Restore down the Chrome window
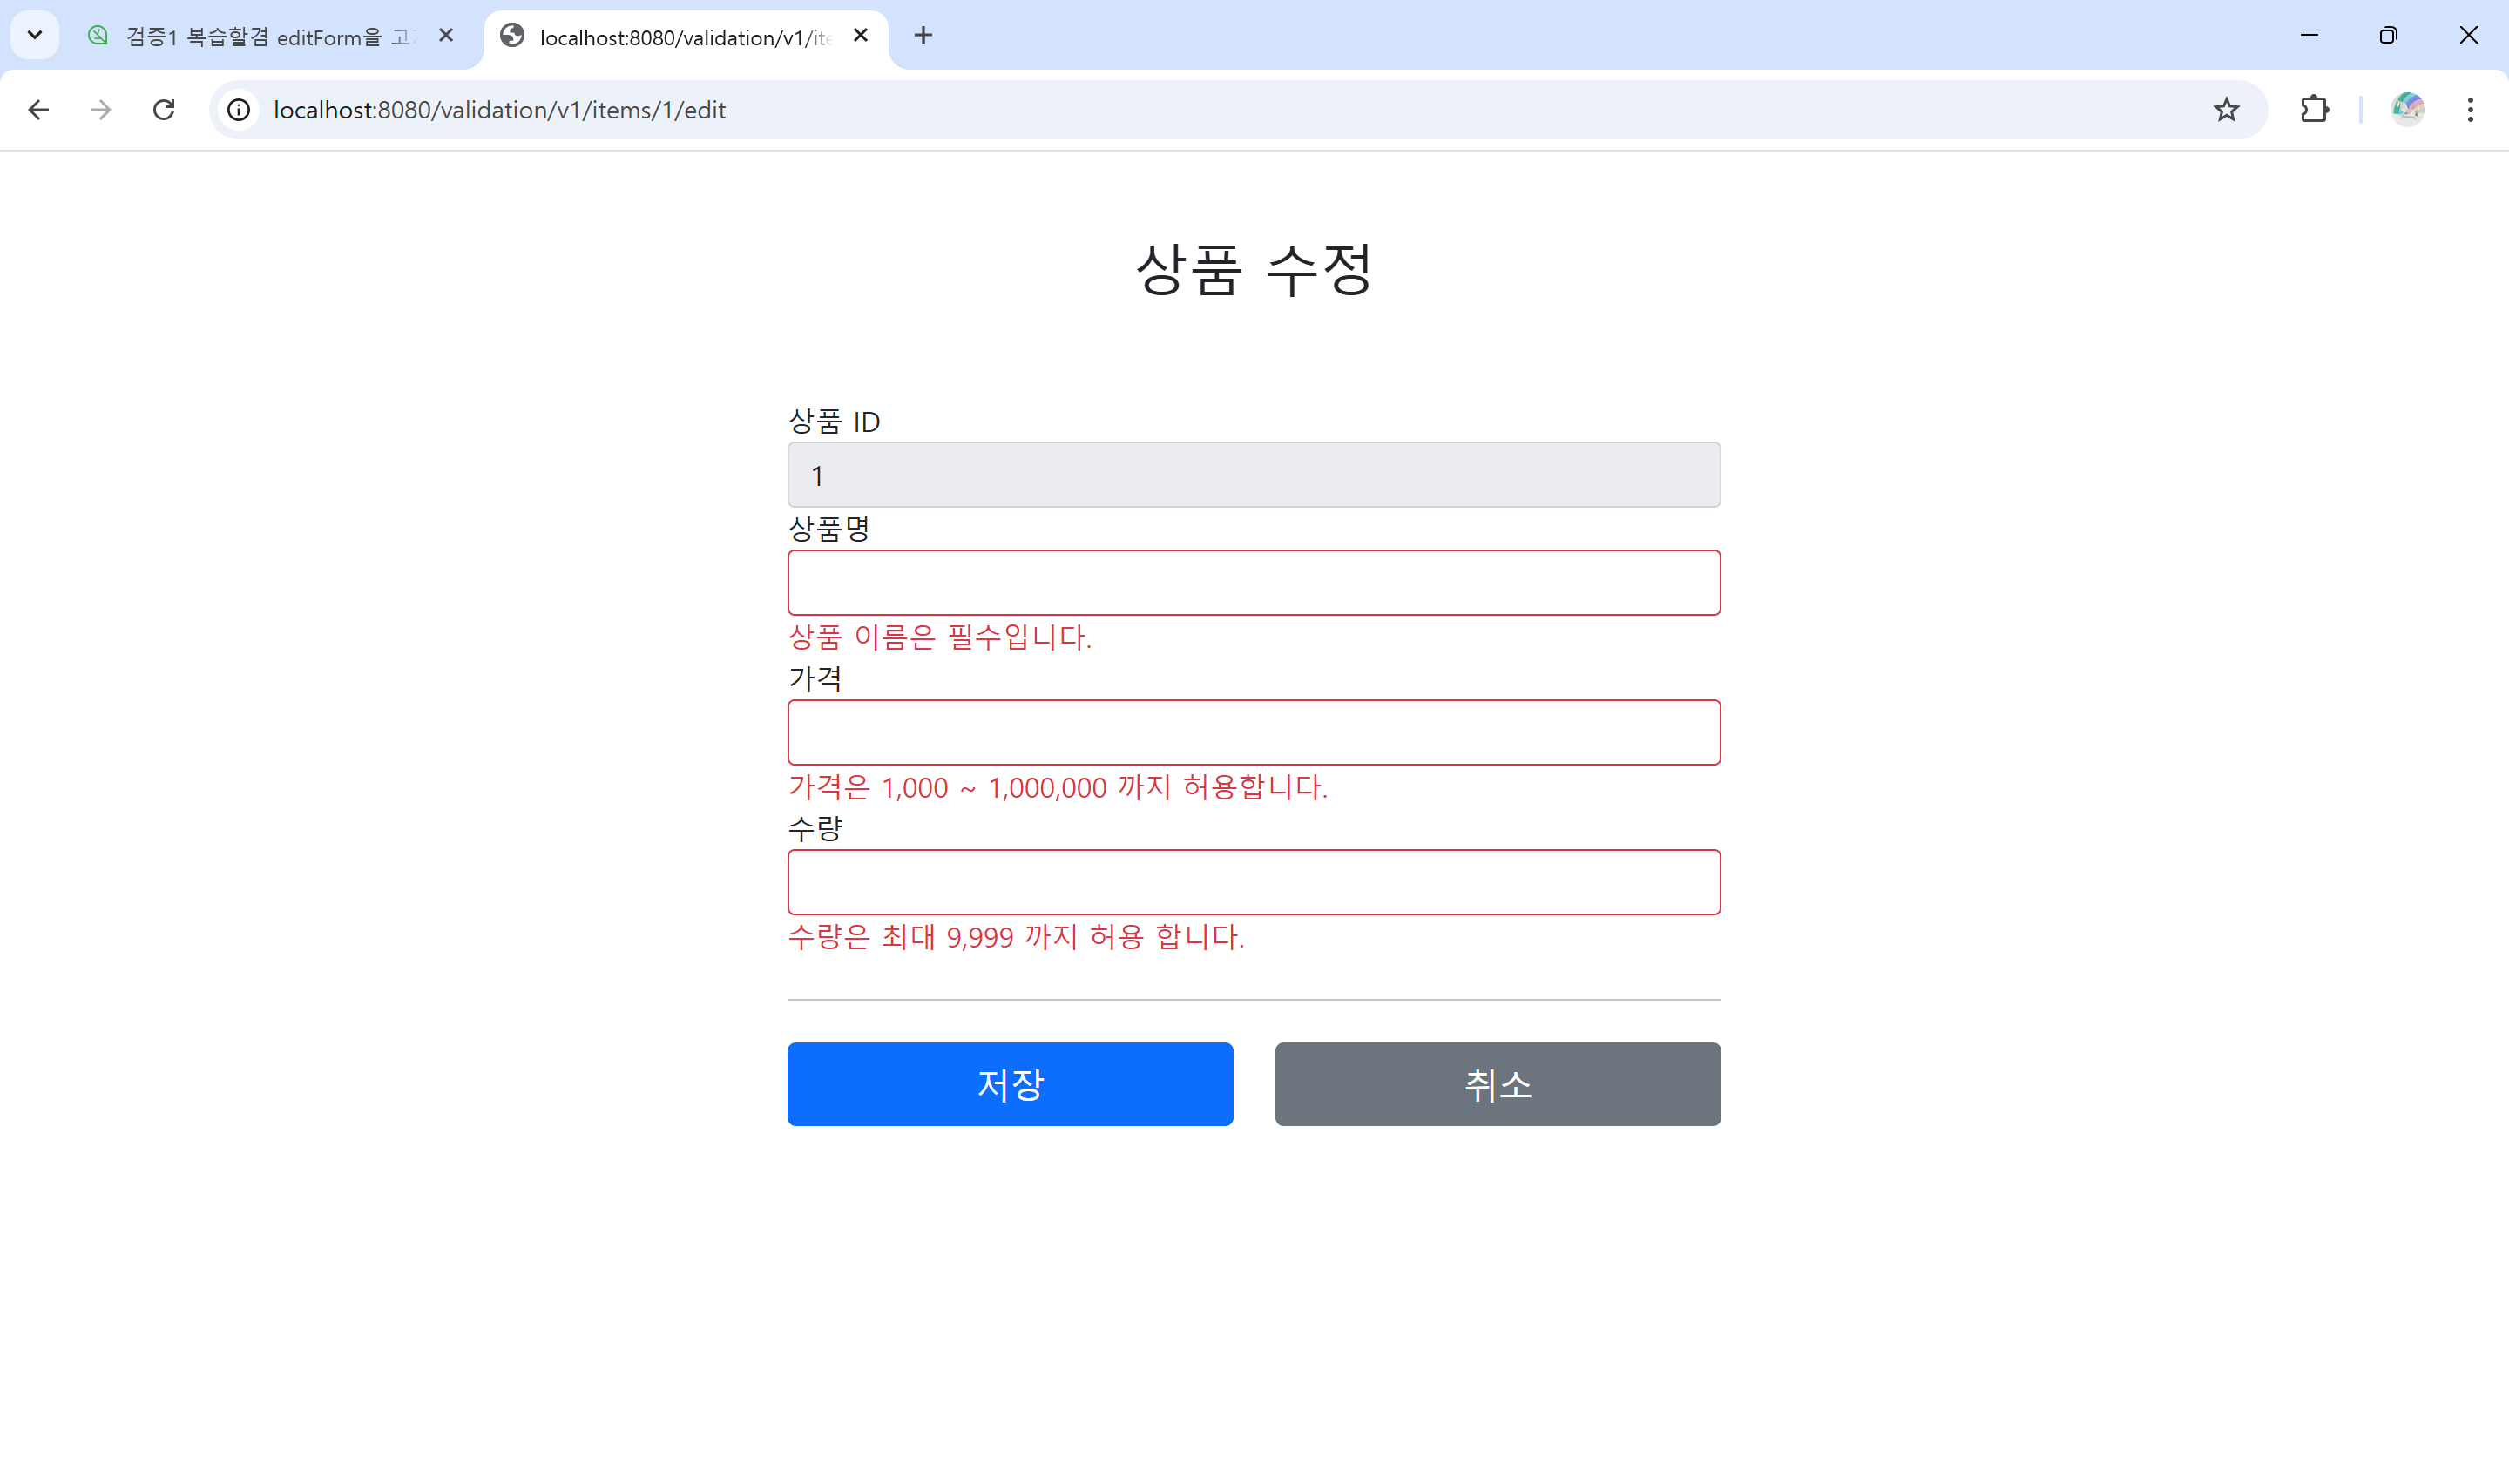This screenshot has width=2509, height=1484. pyautogui.click(x=2388, y=36)
